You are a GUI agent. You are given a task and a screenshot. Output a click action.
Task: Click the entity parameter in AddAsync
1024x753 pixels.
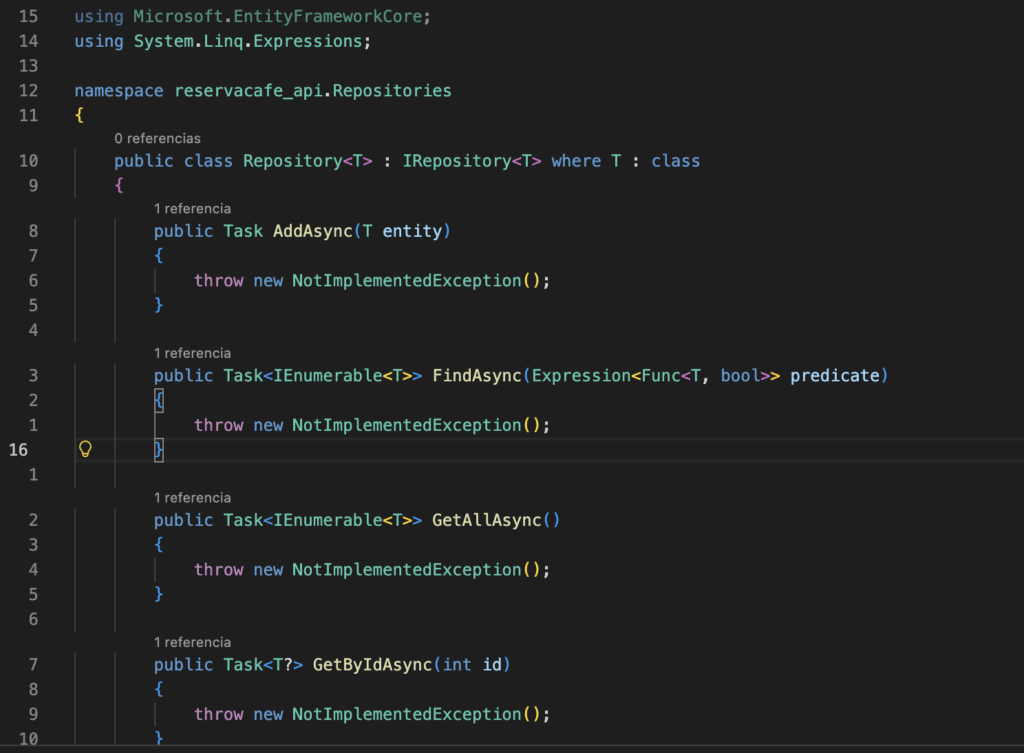[x=412, y=231]
